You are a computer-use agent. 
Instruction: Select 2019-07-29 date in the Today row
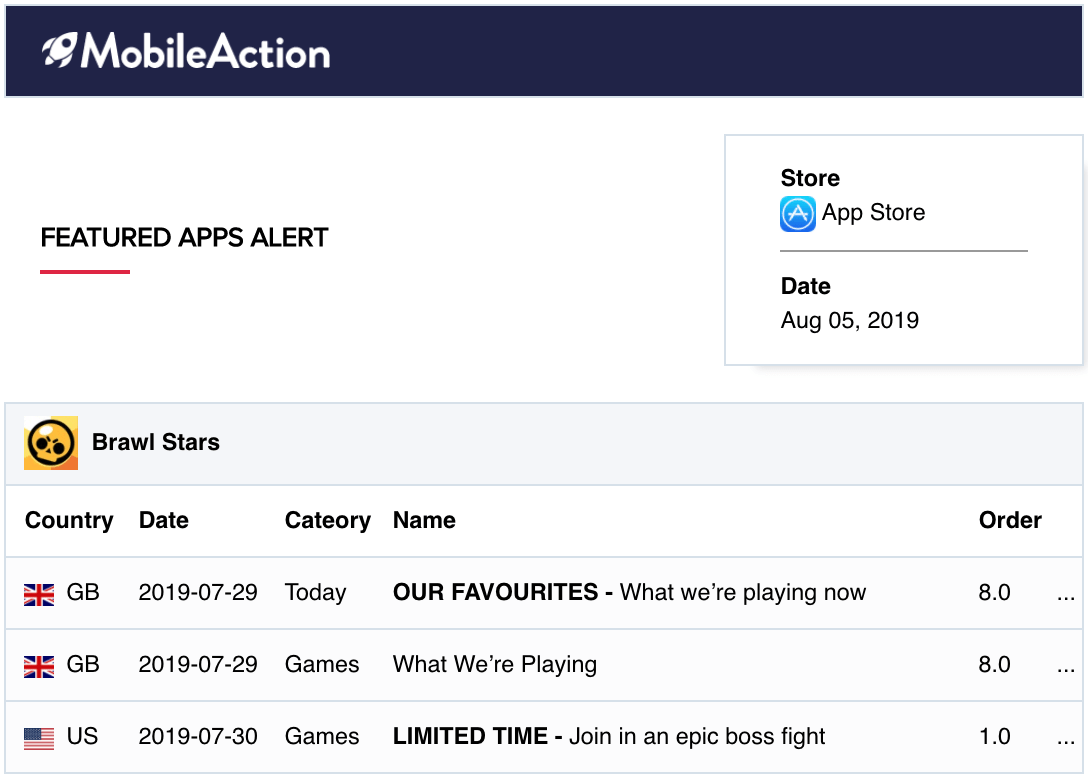[198, 592]
